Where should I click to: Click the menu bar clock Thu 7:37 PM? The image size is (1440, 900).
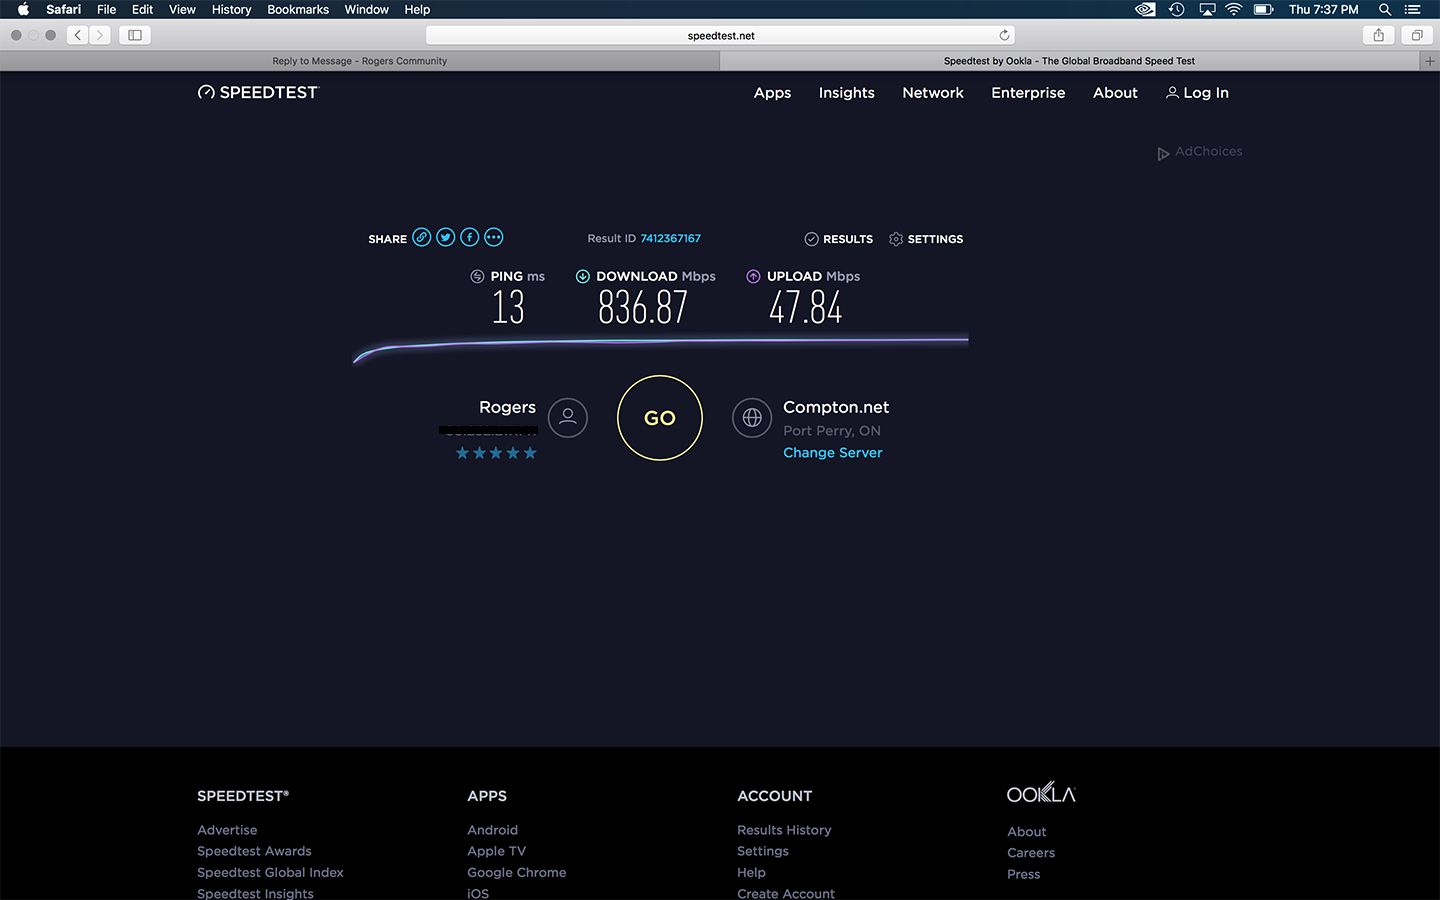1323,9
